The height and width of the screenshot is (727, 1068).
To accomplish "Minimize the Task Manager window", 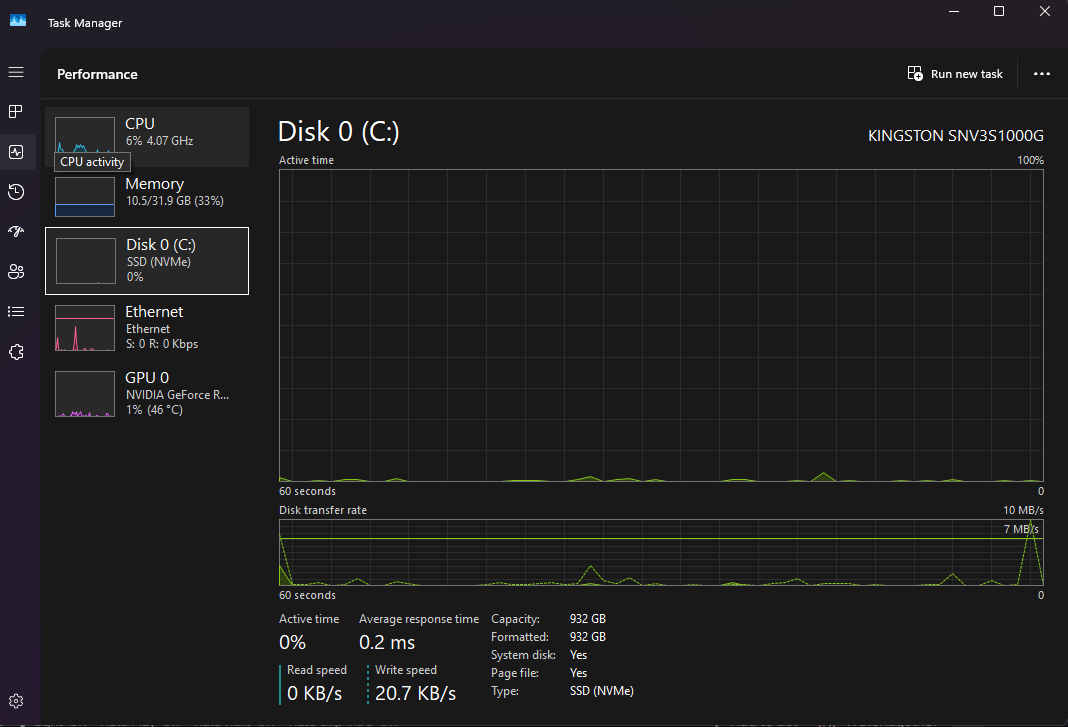I will [954, 12].
